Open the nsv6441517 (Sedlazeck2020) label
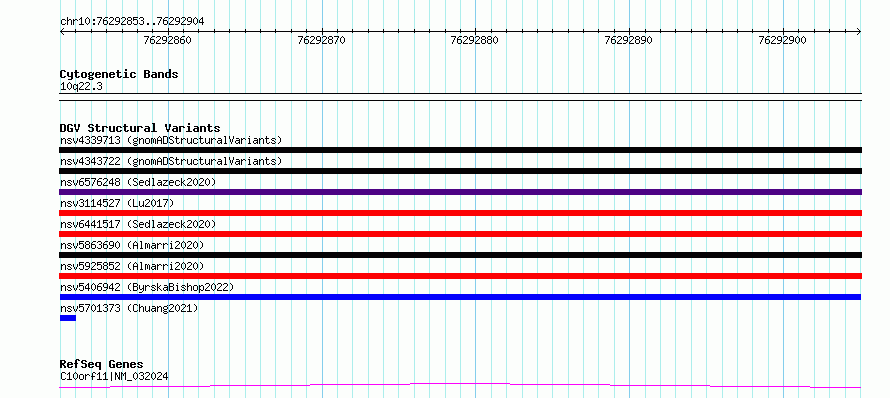 pos(138,224)
